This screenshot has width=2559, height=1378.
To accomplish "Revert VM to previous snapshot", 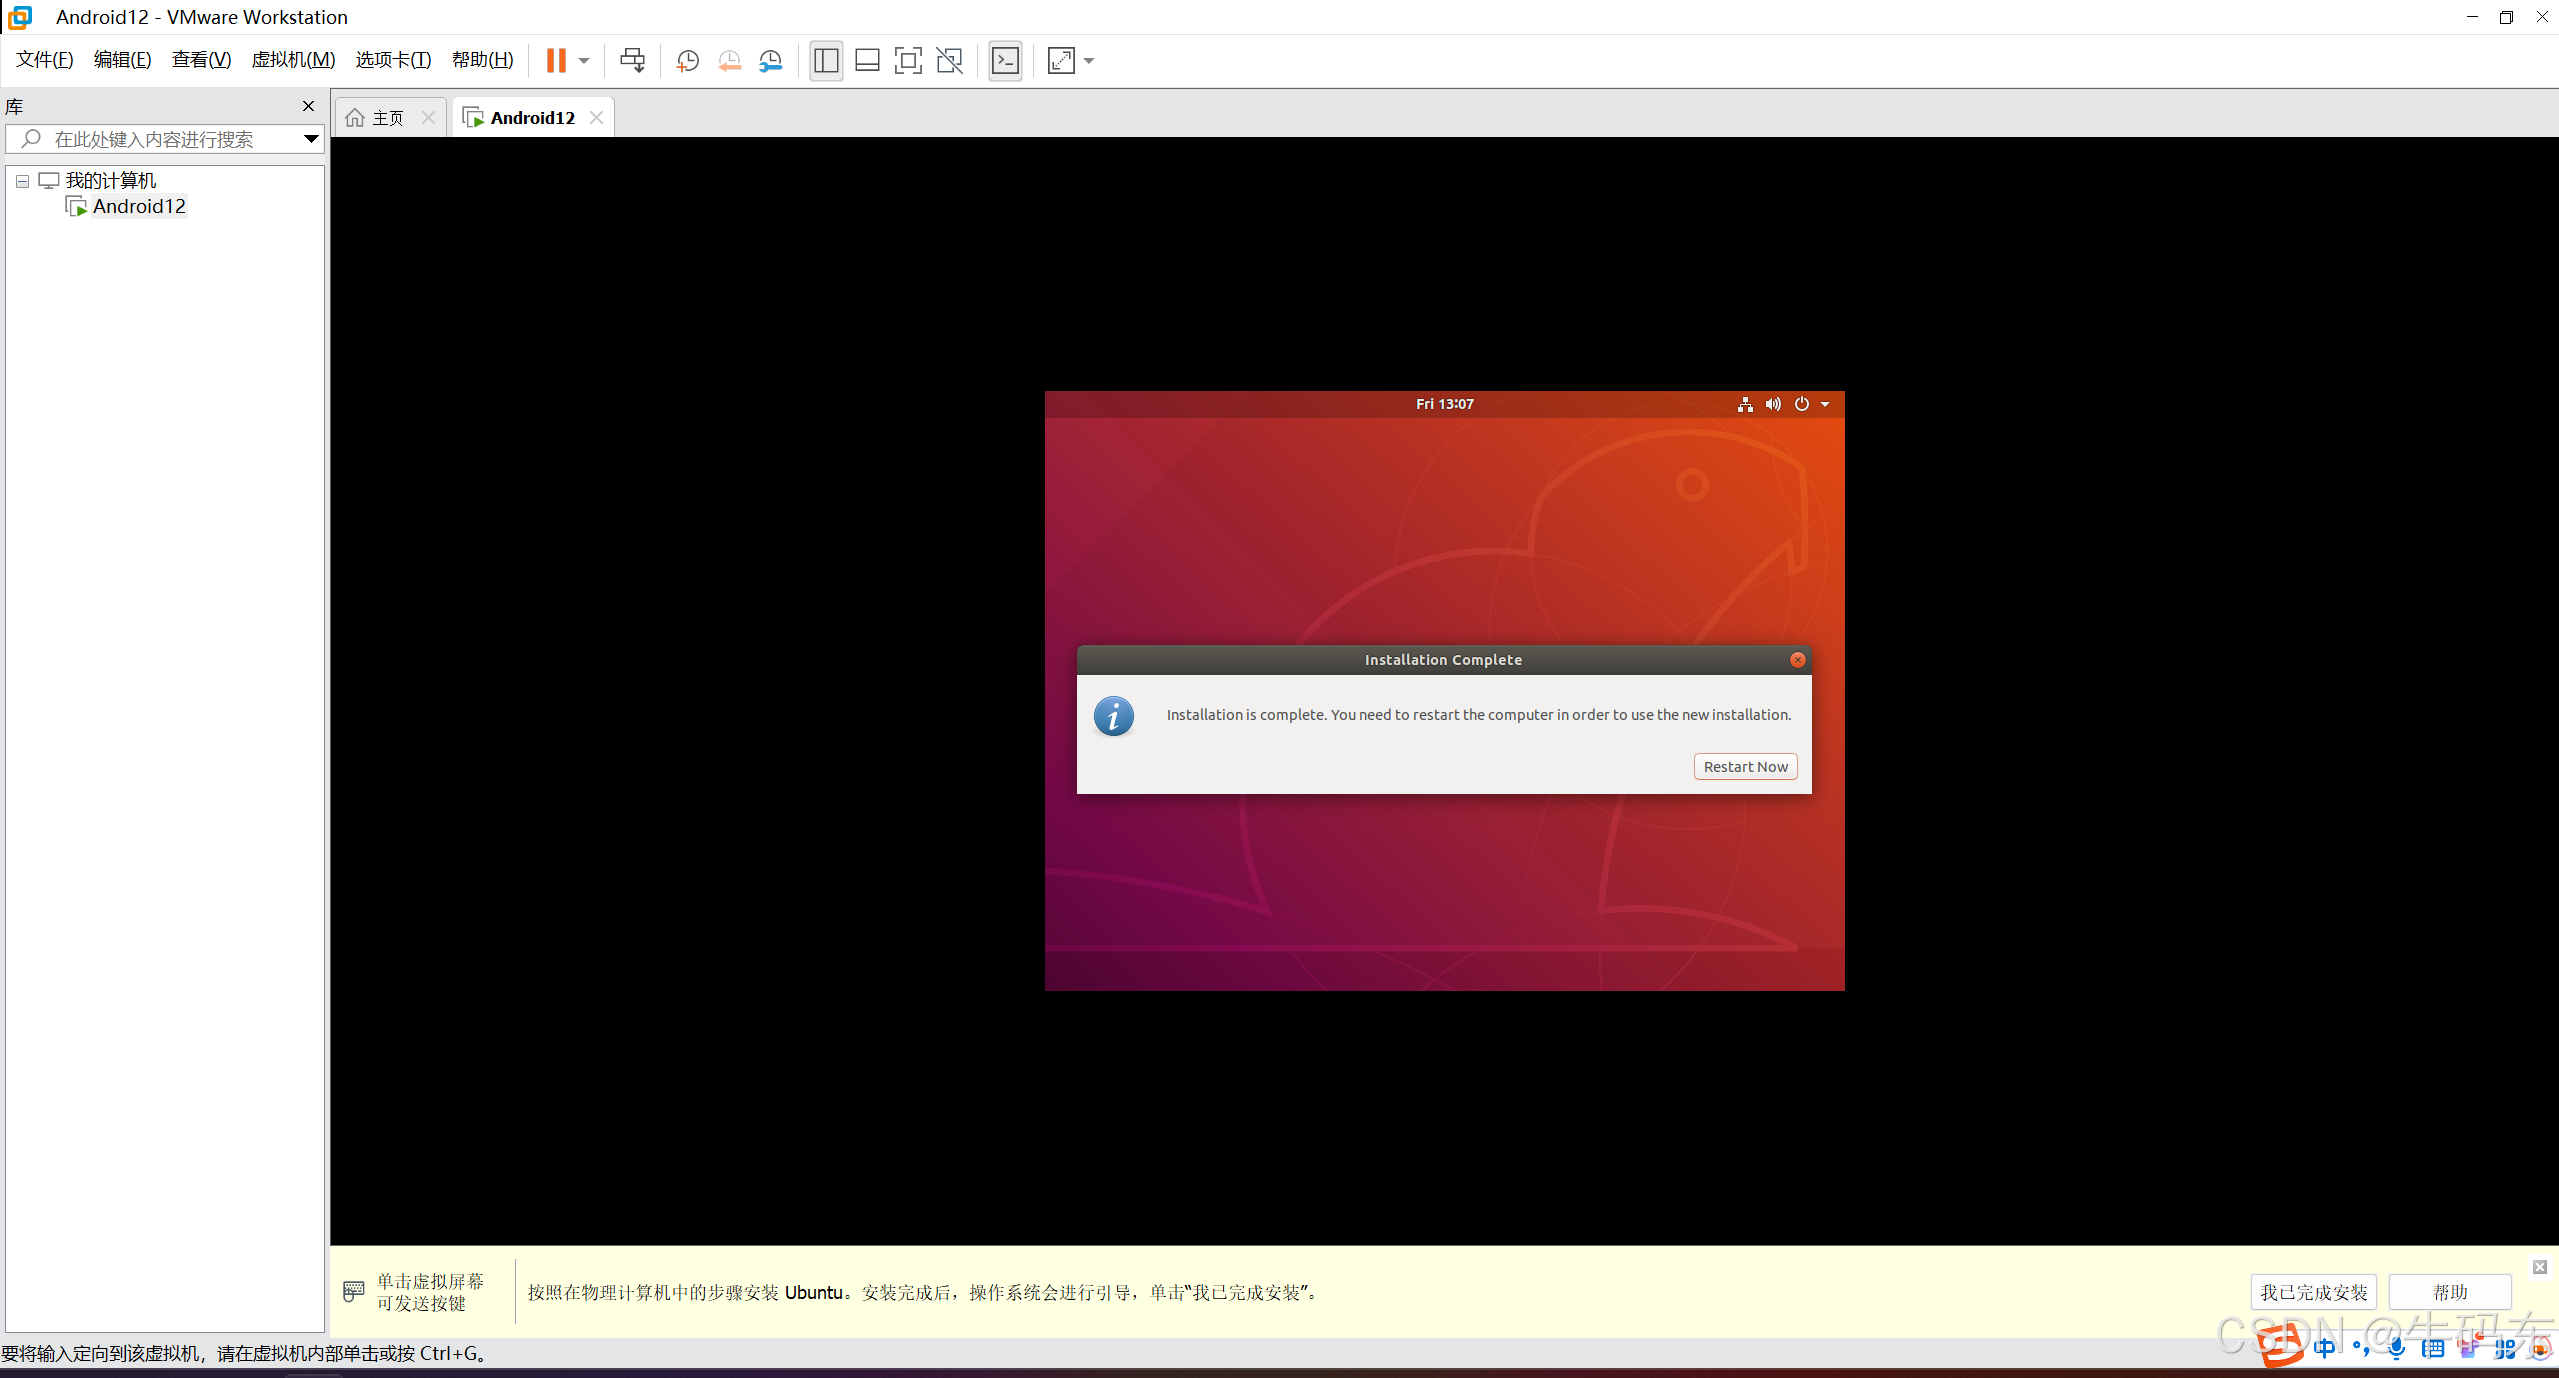I will coord(729,61).
